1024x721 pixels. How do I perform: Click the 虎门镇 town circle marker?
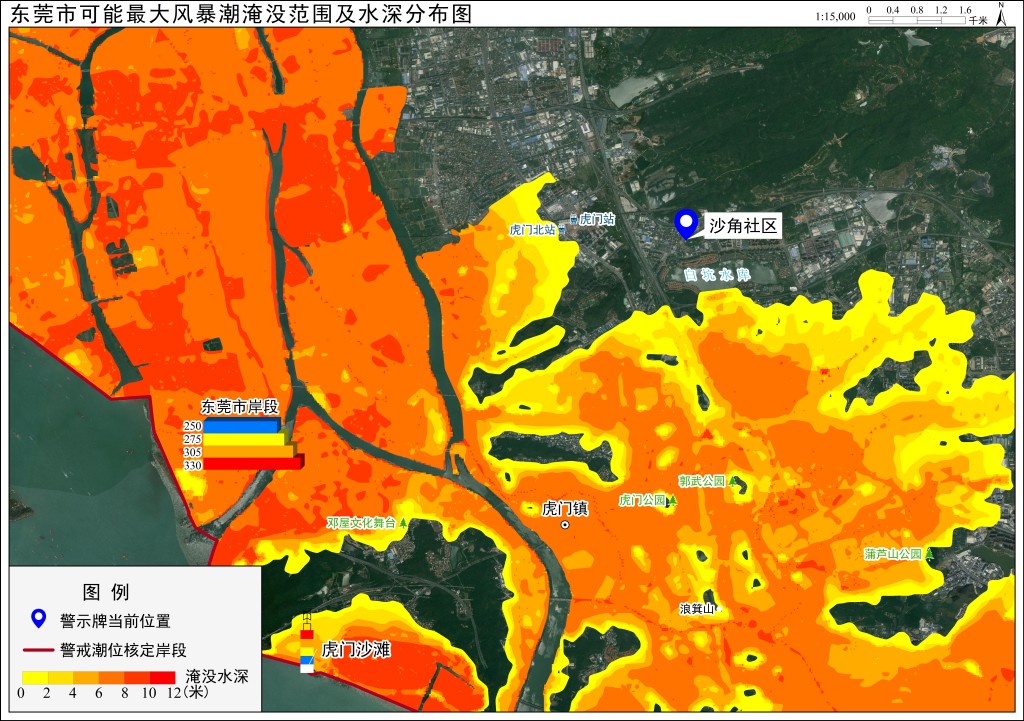(565, 524)
